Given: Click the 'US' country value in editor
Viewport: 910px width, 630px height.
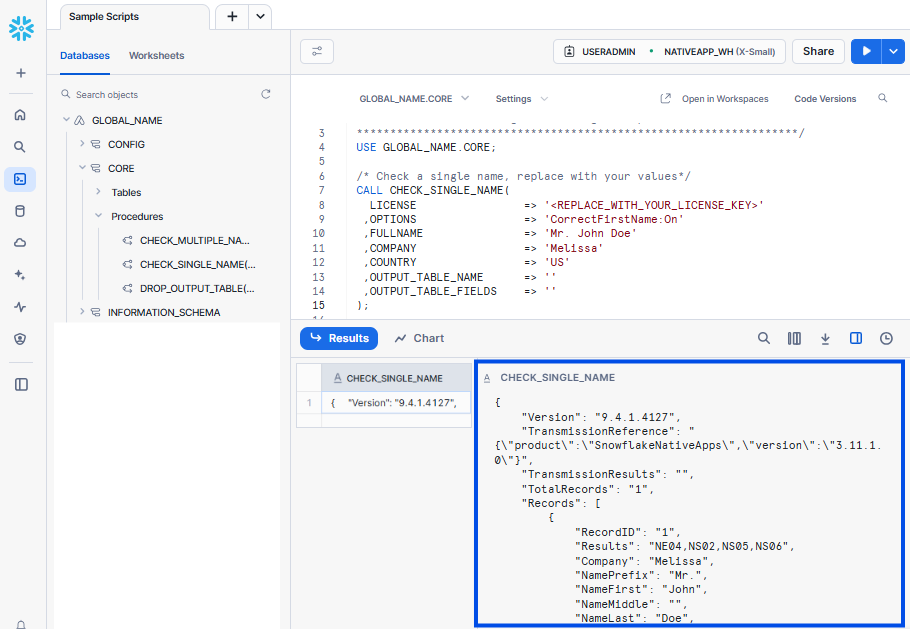Looking at the screenshot, I should click(x=557, y=262).
